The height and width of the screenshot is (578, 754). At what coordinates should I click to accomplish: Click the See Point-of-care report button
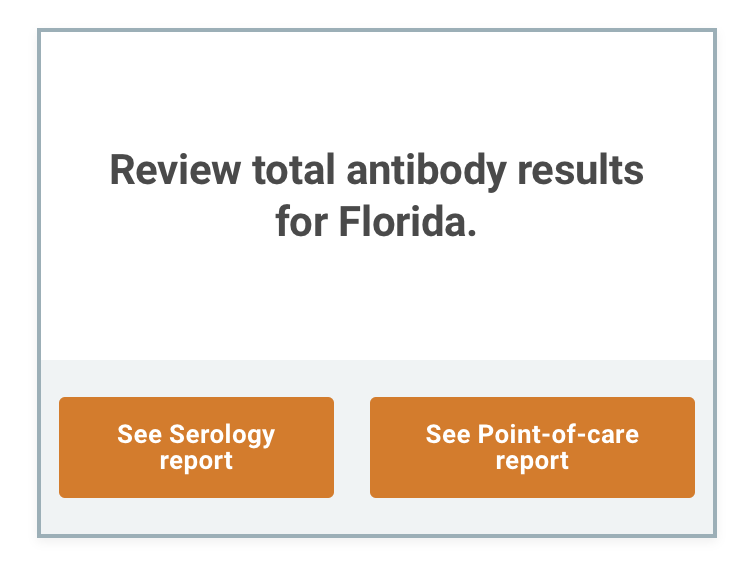tap(532, 447)
